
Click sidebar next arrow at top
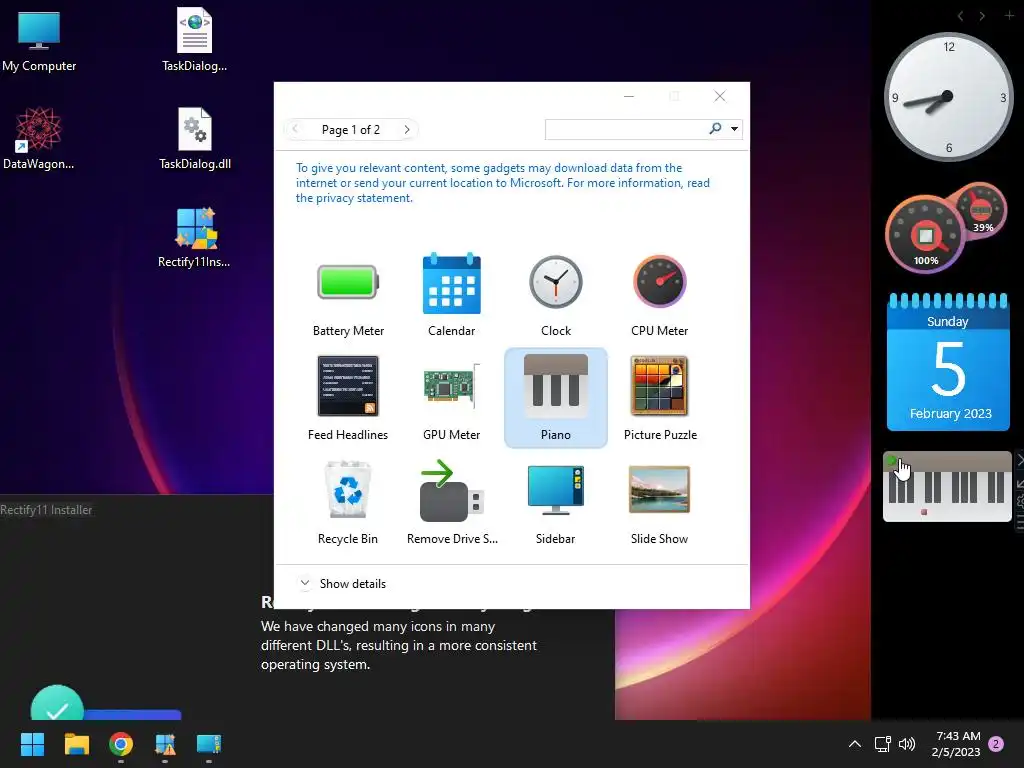pyautogui.click(x=982, y=16)
